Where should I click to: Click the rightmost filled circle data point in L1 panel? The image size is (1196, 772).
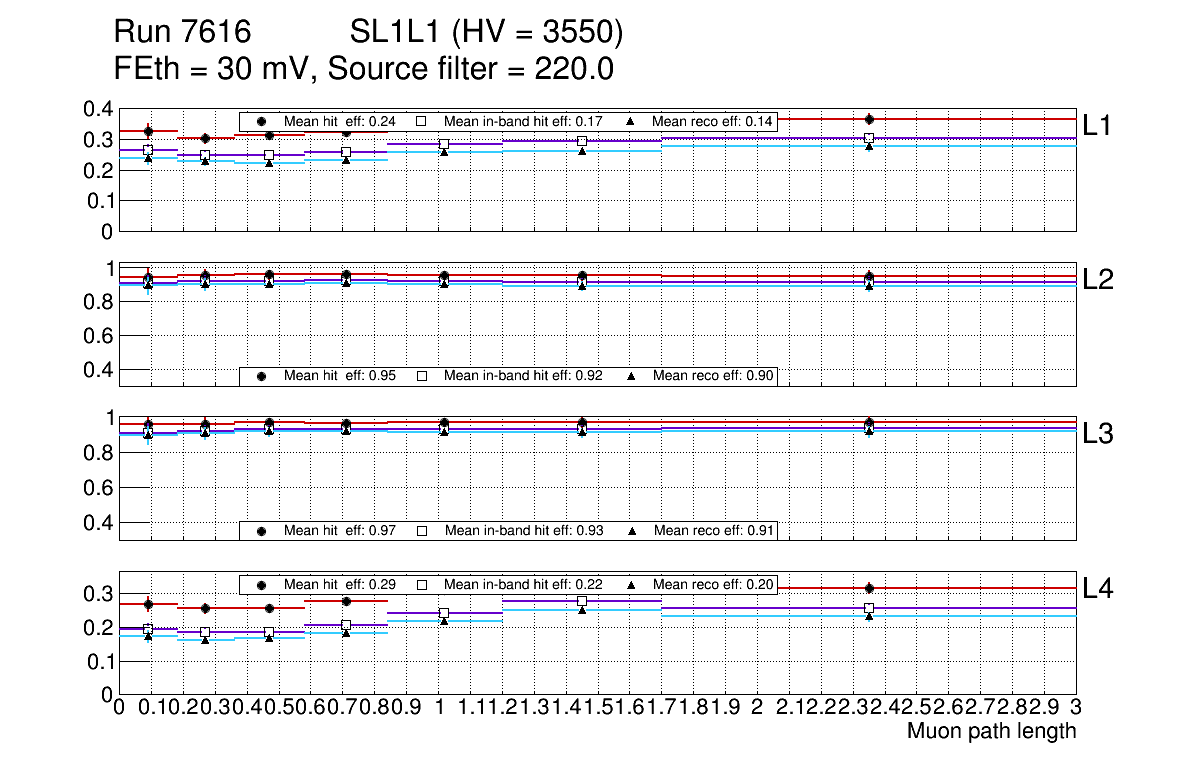[x=869, y=119]
